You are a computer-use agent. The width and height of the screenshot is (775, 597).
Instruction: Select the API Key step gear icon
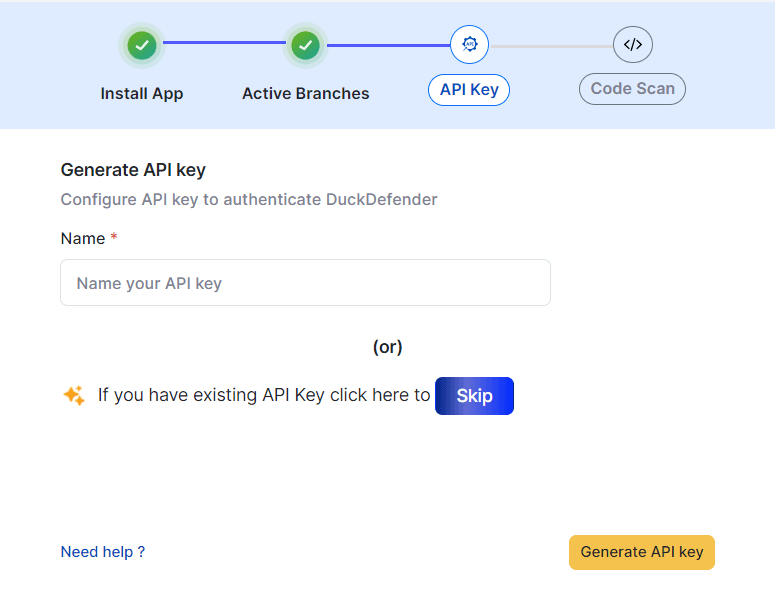(x=470, y=44)
